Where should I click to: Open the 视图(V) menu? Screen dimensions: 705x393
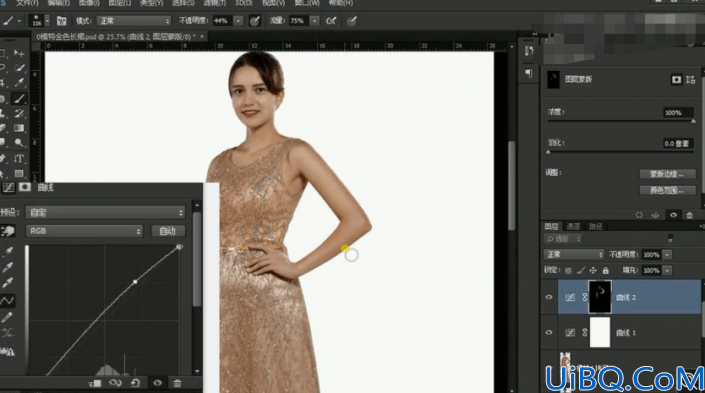pyautogui.click(x=273, y=3)
